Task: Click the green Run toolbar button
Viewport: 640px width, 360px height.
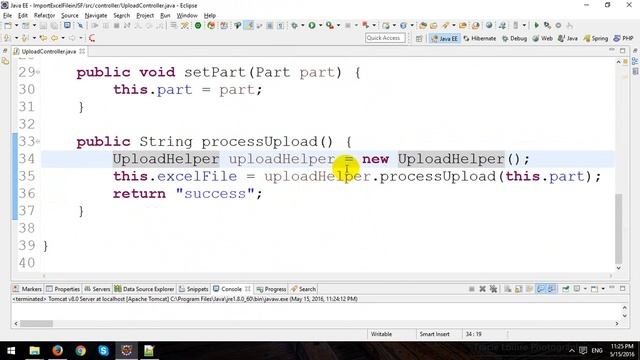Action: click(x=312, y=25)
